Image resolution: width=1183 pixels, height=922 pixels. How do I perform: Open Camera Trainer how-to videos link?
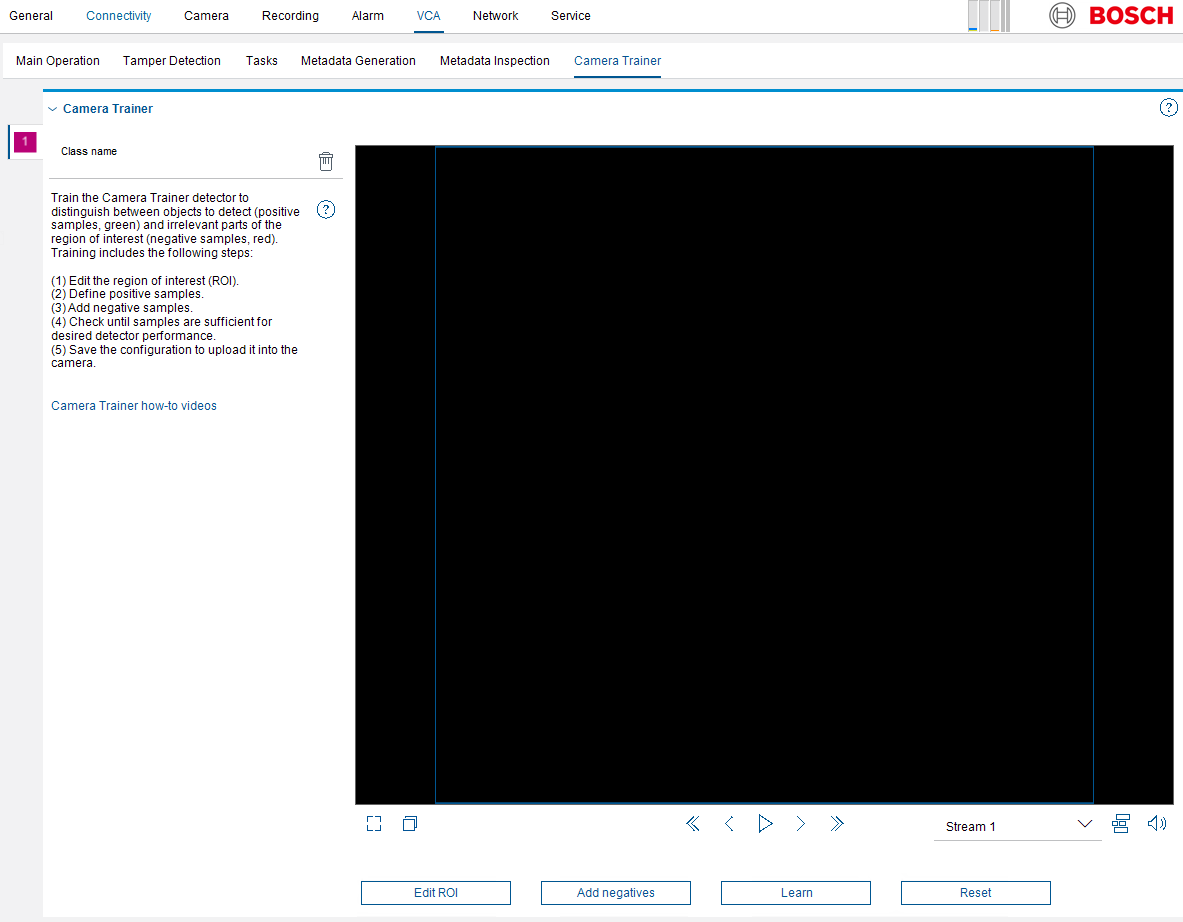click(x=134, y=406)
